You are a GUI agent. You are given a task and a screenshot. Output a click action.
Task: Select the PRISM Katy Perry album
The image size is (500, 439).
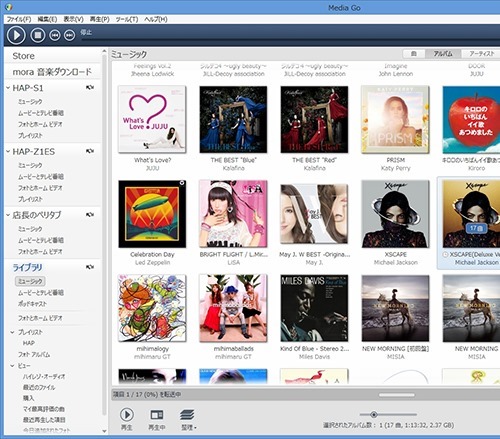(x=395, y=119)
